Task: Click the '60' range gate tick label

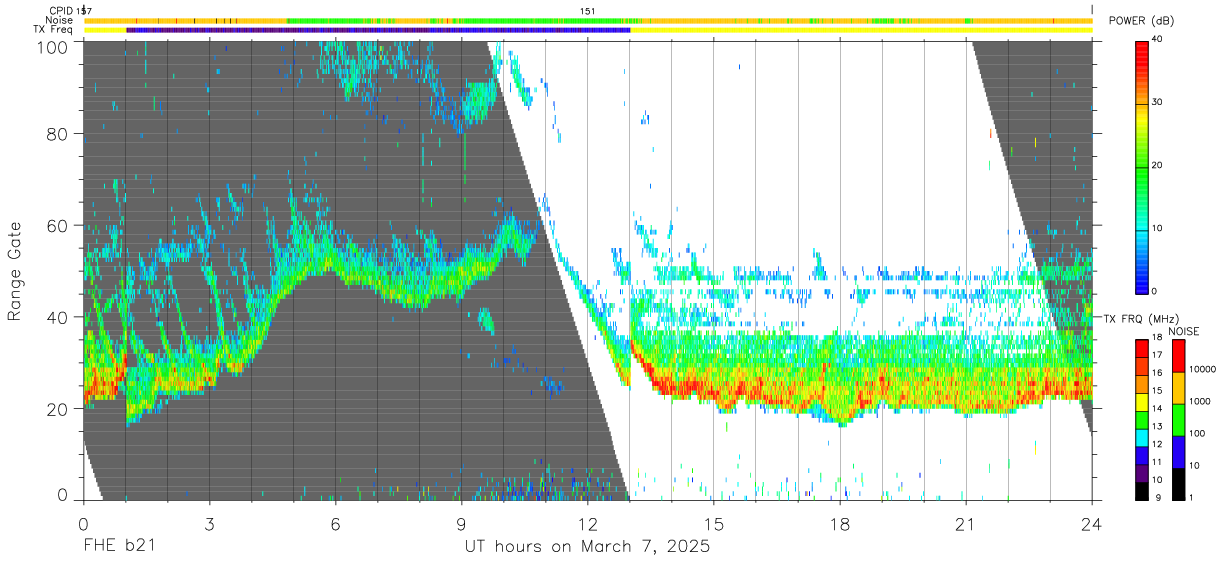Action: click(x=59, y=226)
